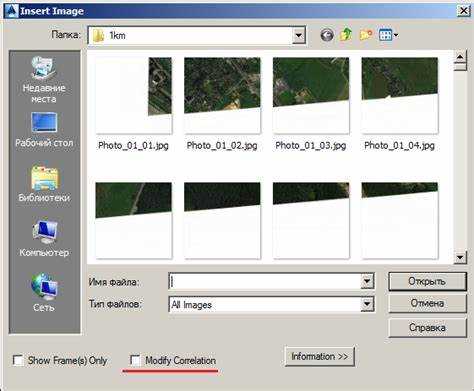Screen dimensions: 474x391
Task: Enable the Show Frame(s) Only checkbox
Action: point(18,360)
